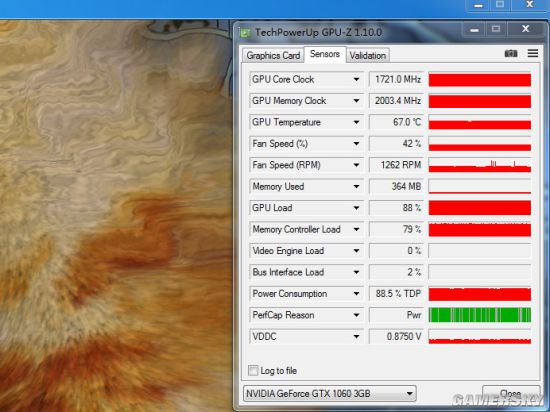This screenshot has height=412, width=550.
Task: Click the VDDC voltage history graph
Action: point(479,337)
